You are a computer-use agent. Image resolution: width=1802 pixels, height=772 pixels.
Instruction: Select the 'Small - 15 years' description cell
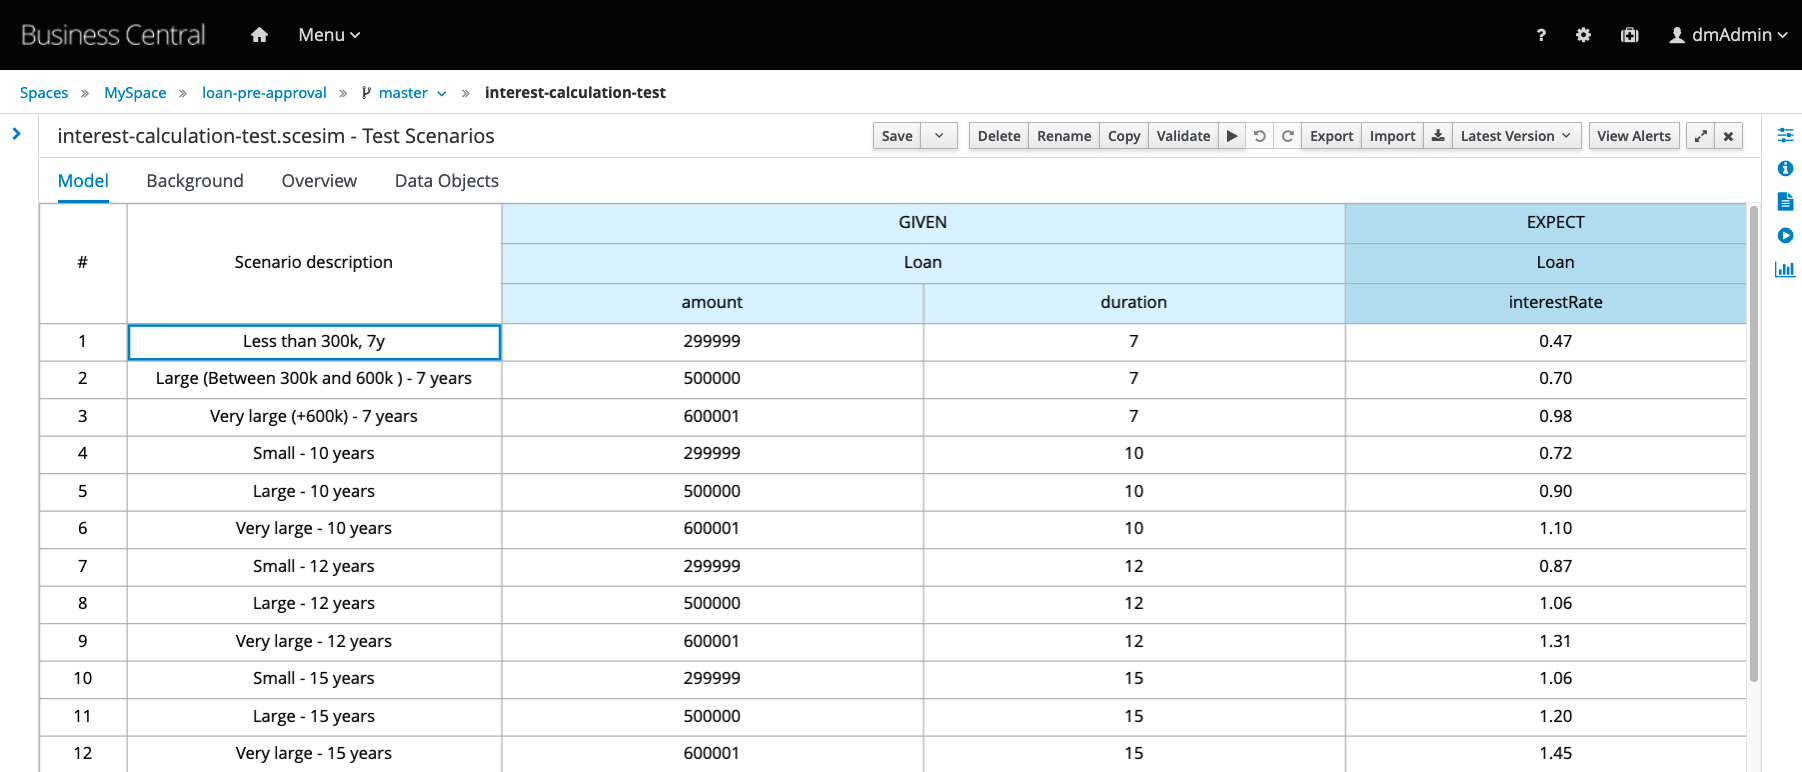click(x=314, y=679)
